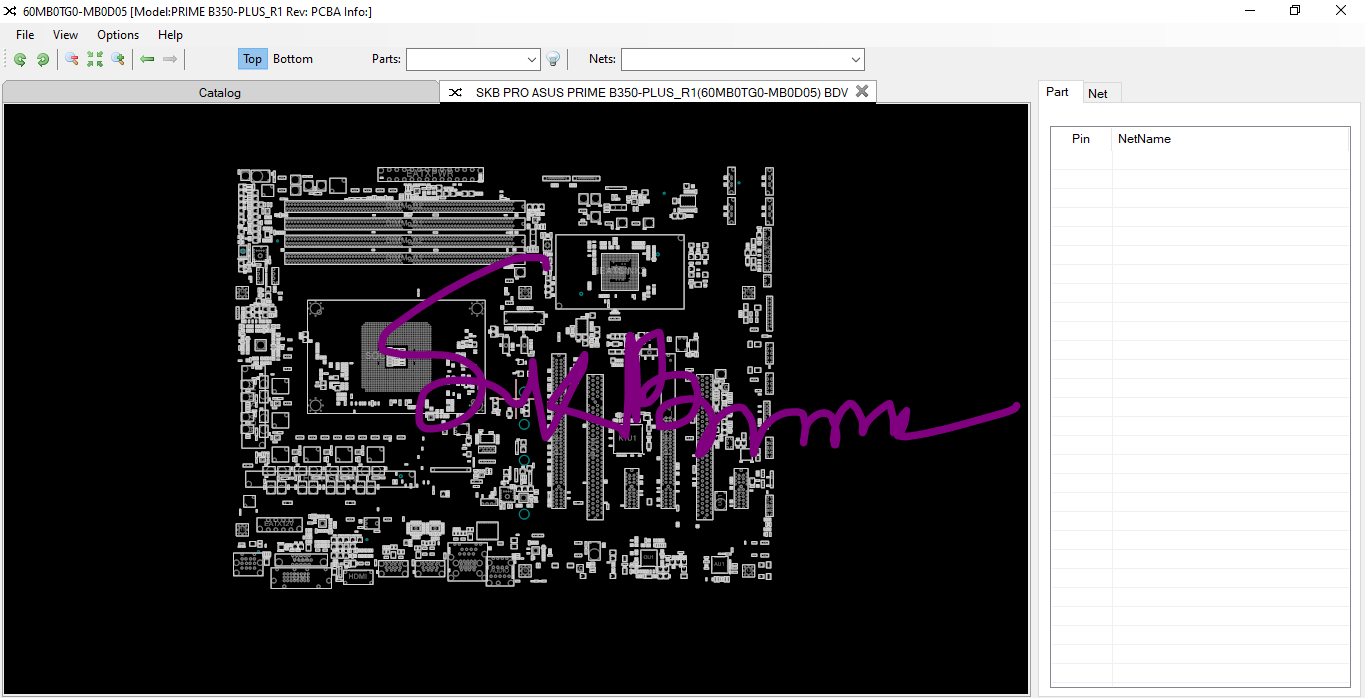Switch to the Part tab
Screen dimensions: 1365x698
[1058, 92]
